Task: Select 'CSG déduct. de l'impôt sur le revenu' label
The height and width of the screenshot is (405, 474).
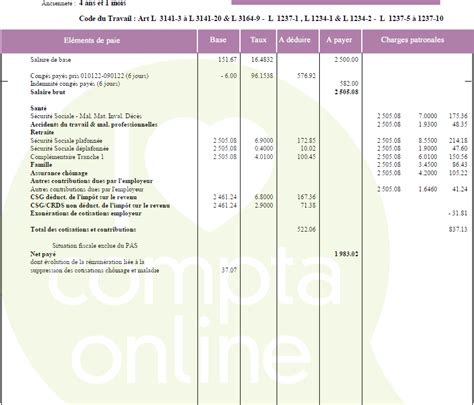Action: click(84, 197)
